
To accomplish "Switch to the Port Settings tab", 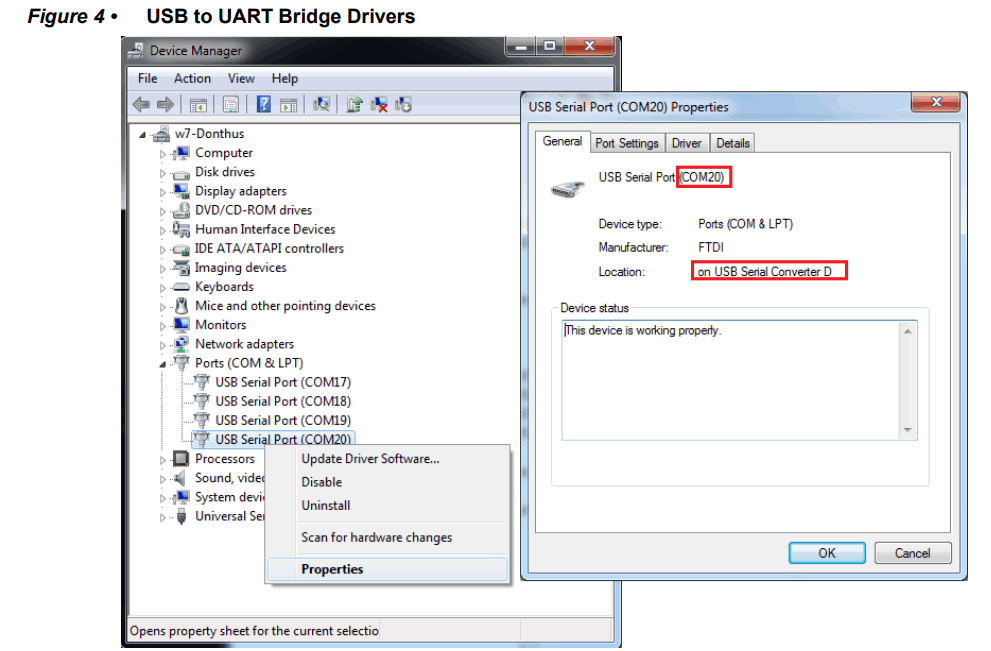I will (626, 142).
